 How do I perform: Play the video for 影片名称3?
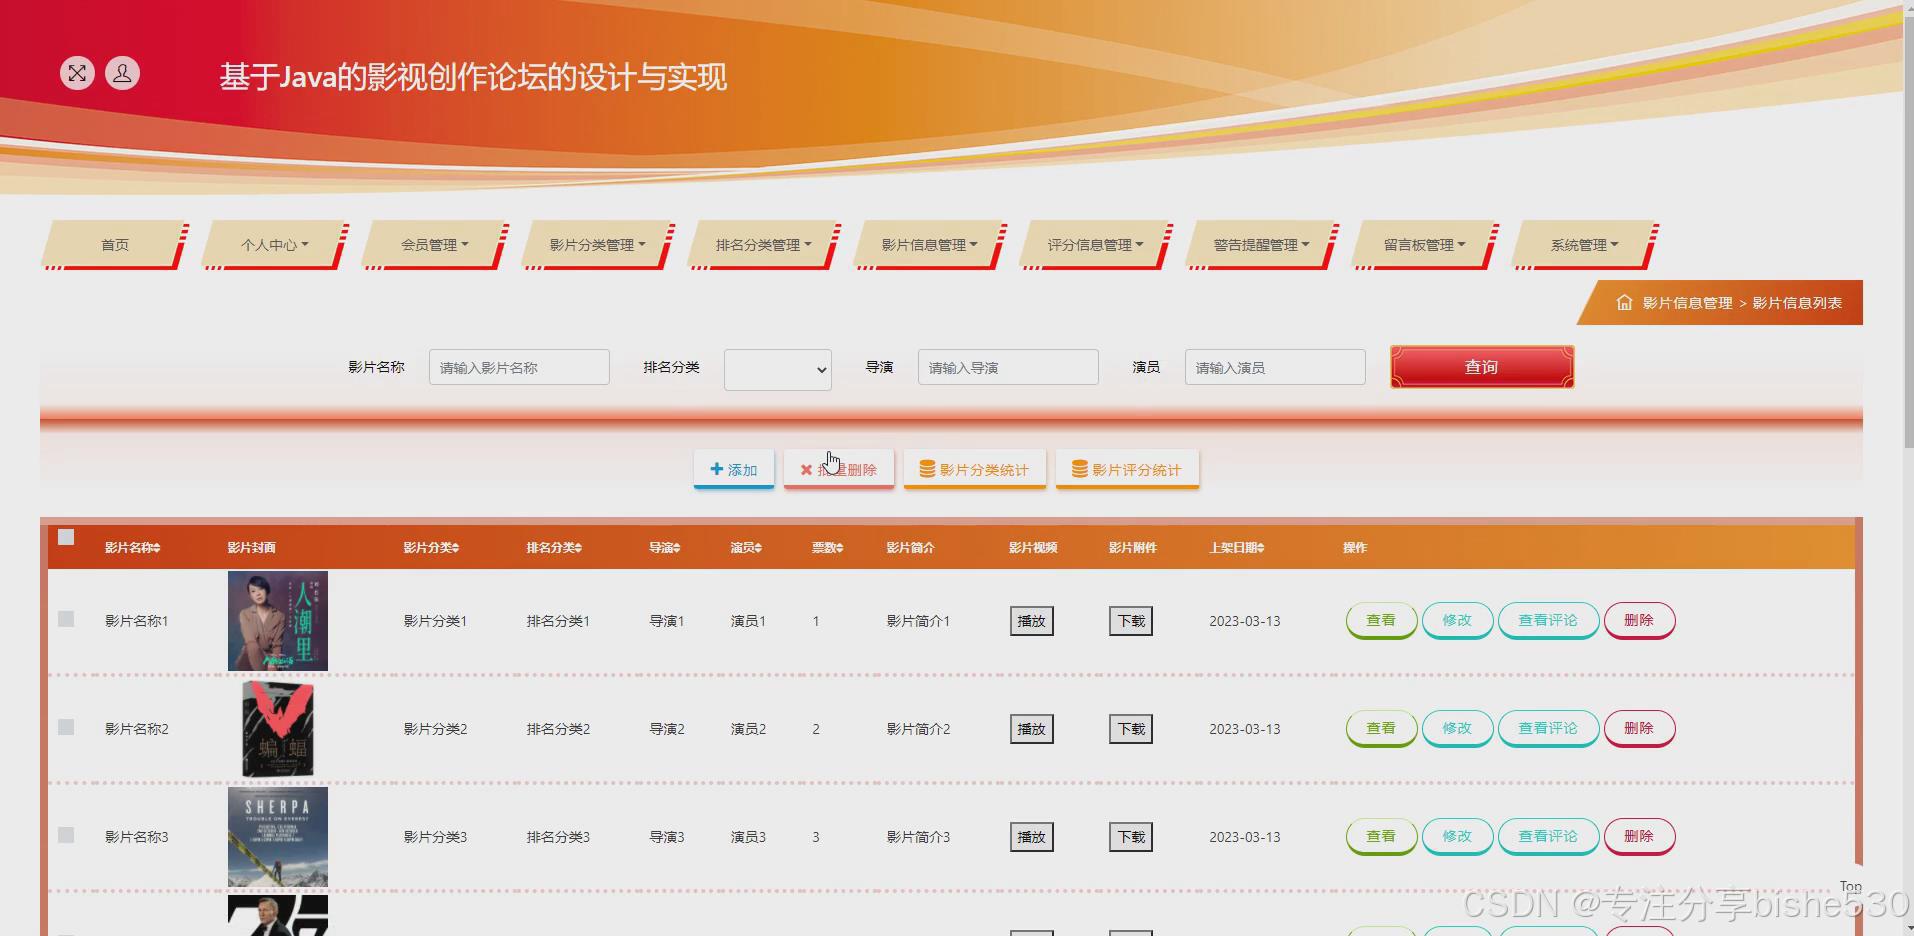(x=1031, y=837)
